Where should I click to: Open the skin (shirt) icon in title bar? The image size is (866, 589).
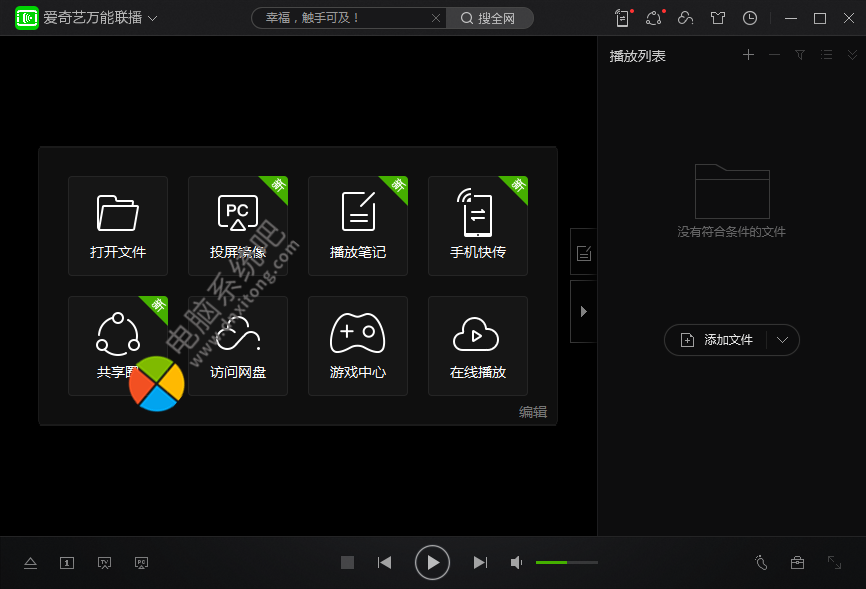(717, 18)
